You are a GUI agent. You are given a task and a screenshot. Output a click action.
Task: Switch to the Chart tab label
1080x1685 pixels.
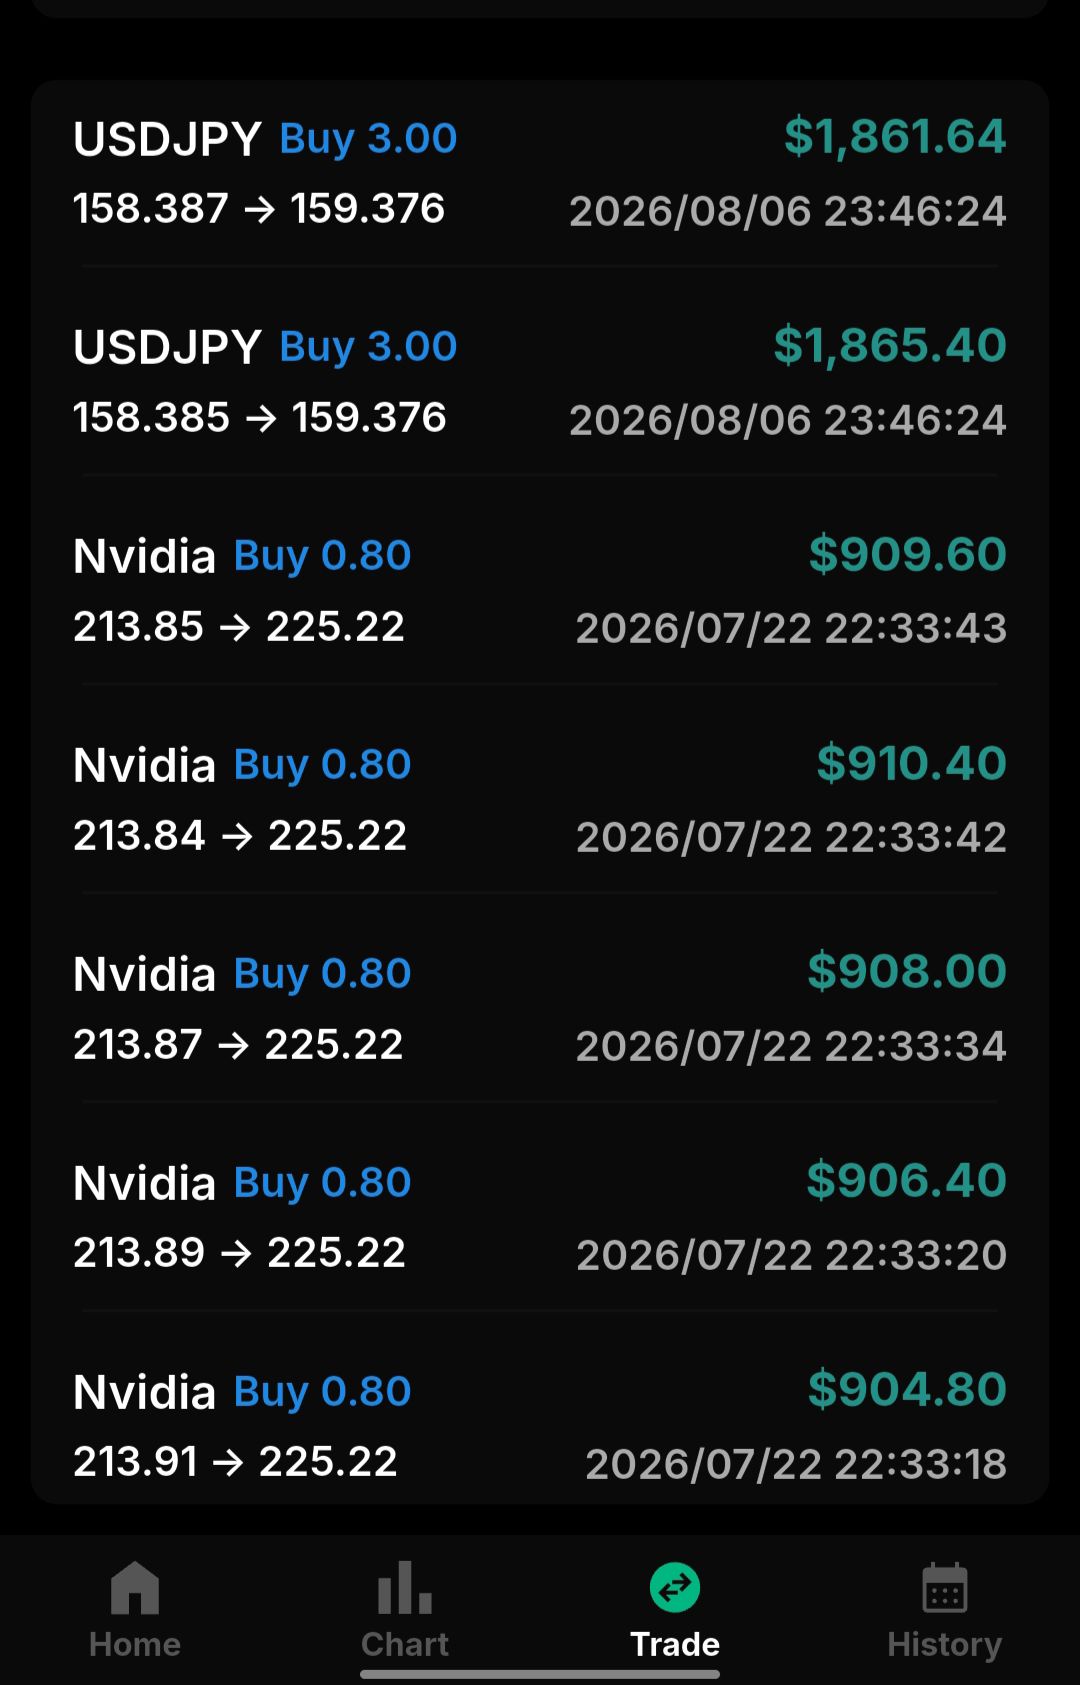coord(405,1644)
